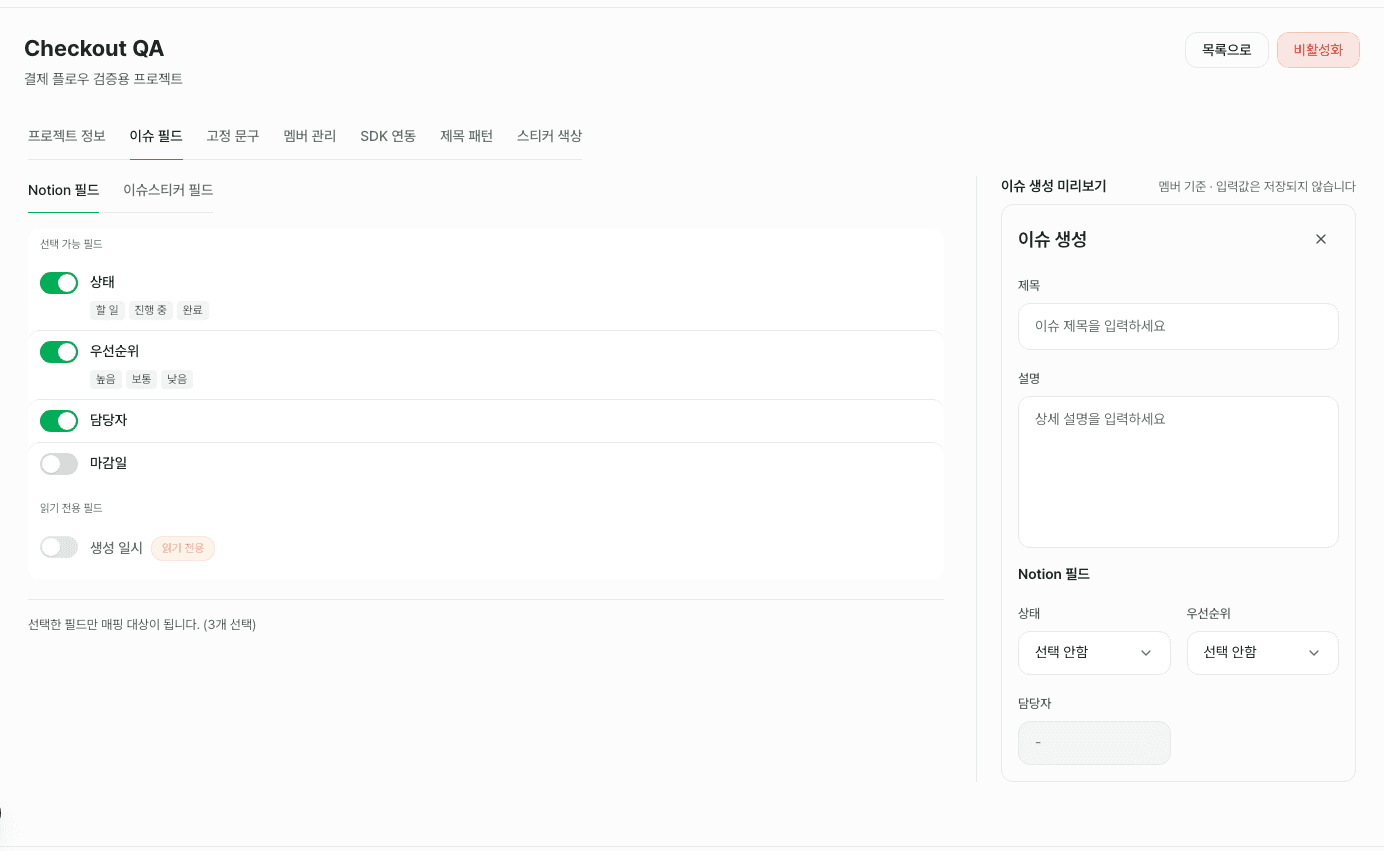Switch to the 프로젝트 정보 tab
The image size is (1384, 851).
pyautogui.click(x=66, y=136)
